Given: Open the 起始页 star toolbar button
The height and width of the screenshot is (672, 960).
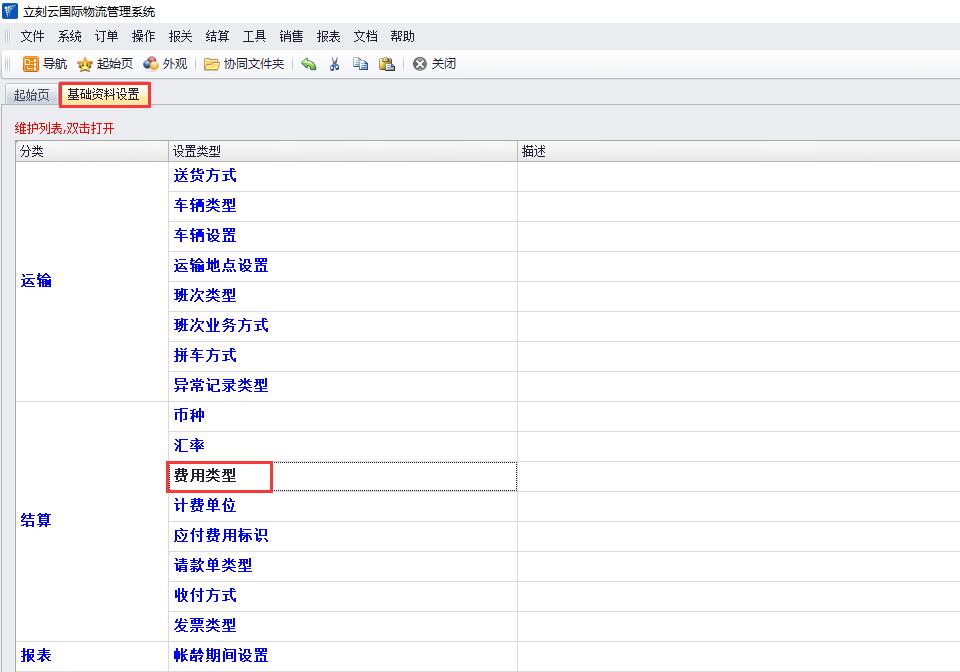Looking at the screenshot, I should tap(86, 64).
